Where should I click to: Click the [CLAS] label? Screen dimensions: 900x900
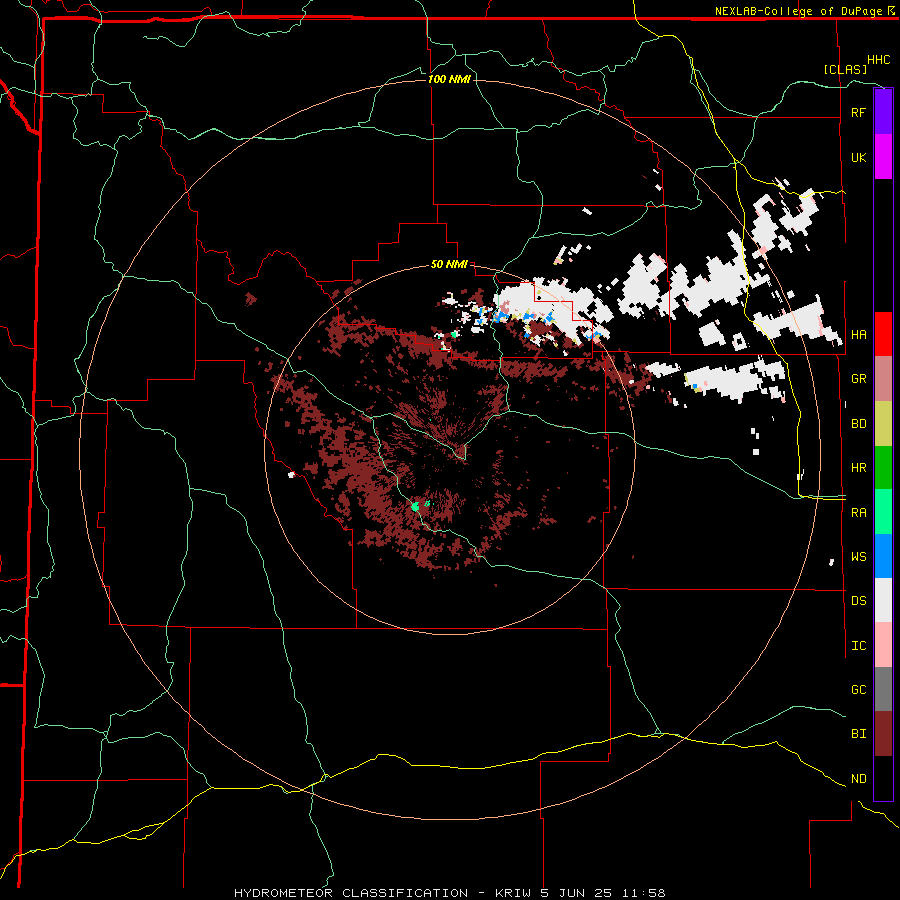pos(845,69)
